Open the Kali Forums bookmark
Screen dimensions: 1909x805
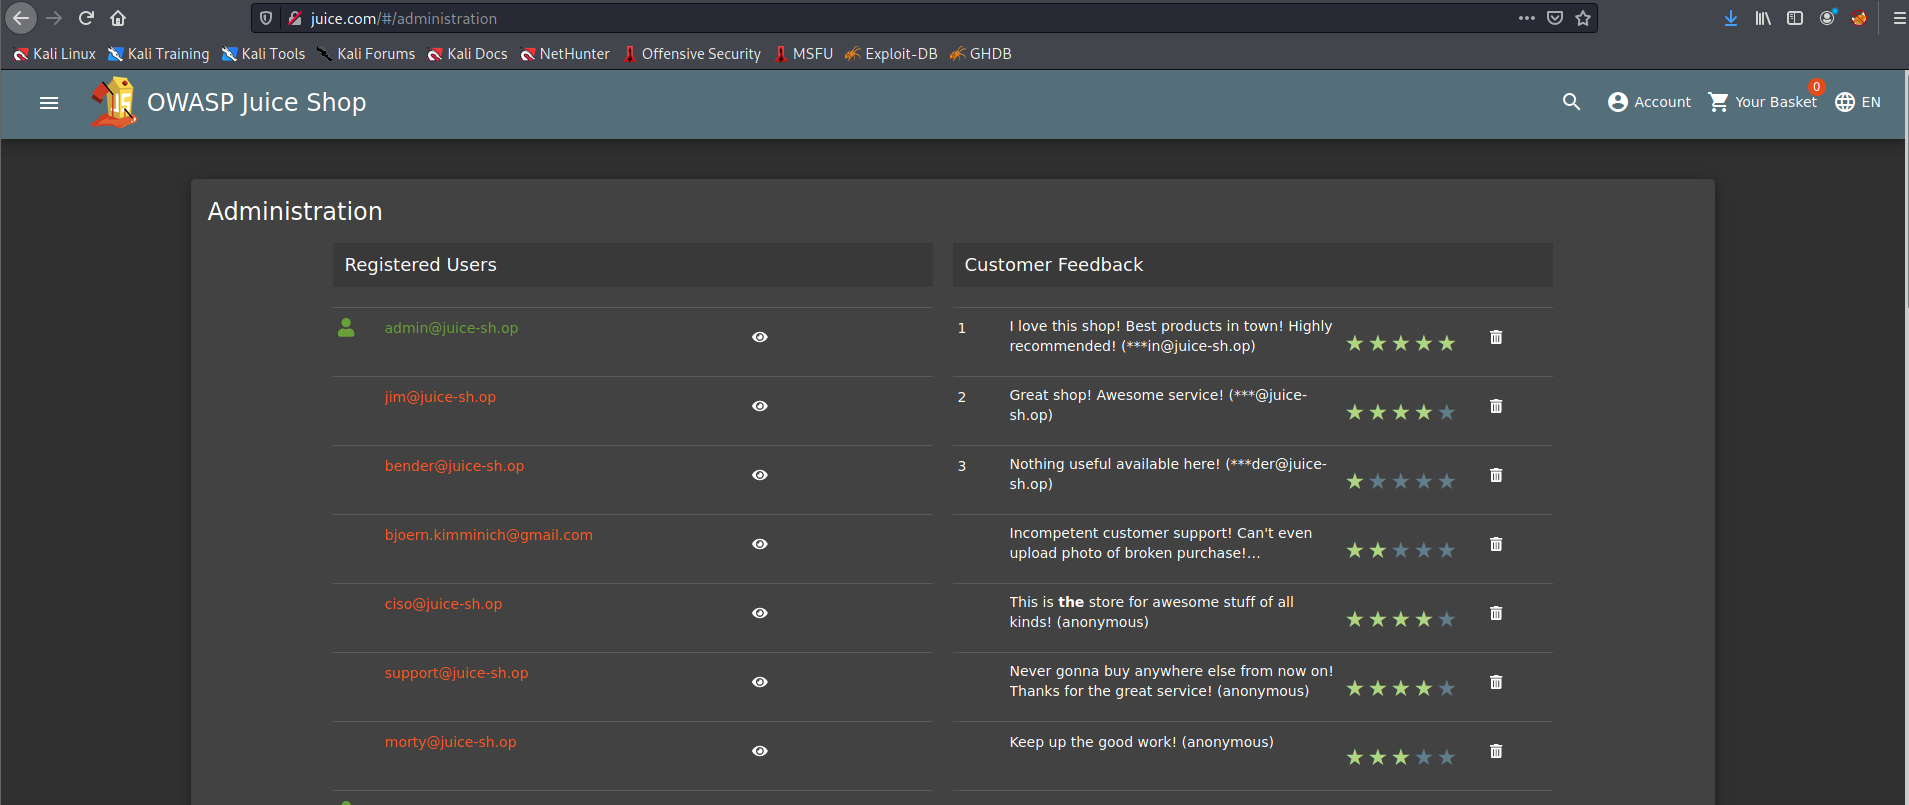point(366,54)
